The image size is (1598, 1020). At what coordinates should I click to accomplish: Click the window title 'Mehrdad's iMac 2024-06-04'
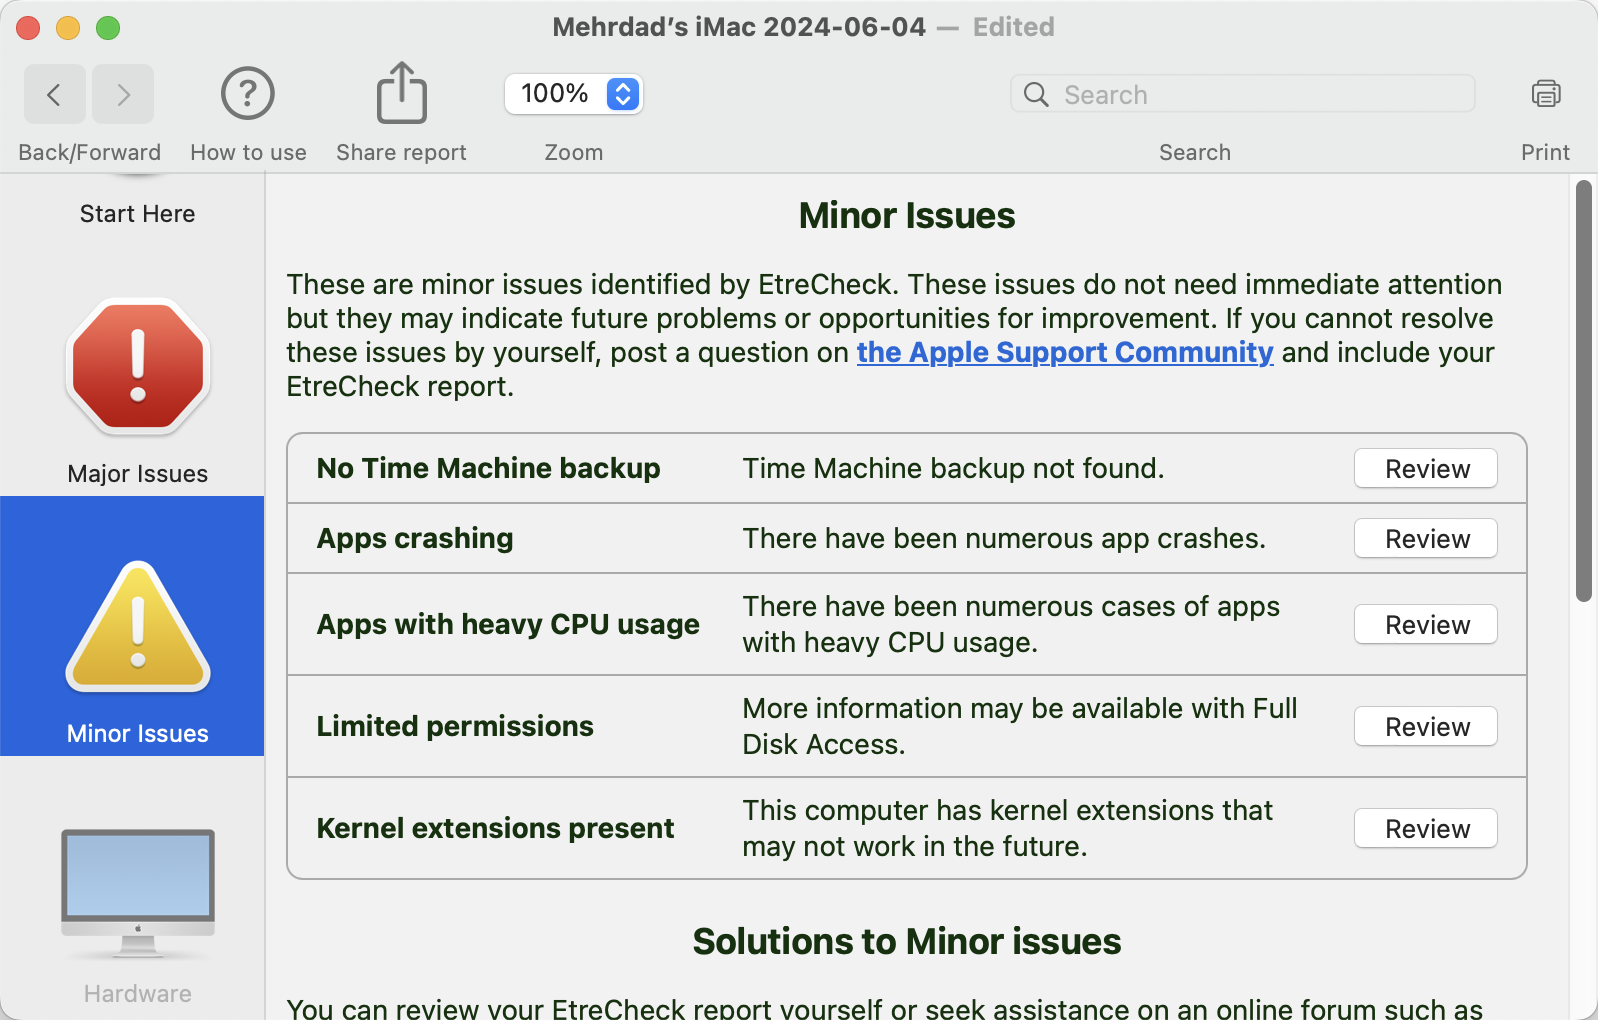pos(739,27)
